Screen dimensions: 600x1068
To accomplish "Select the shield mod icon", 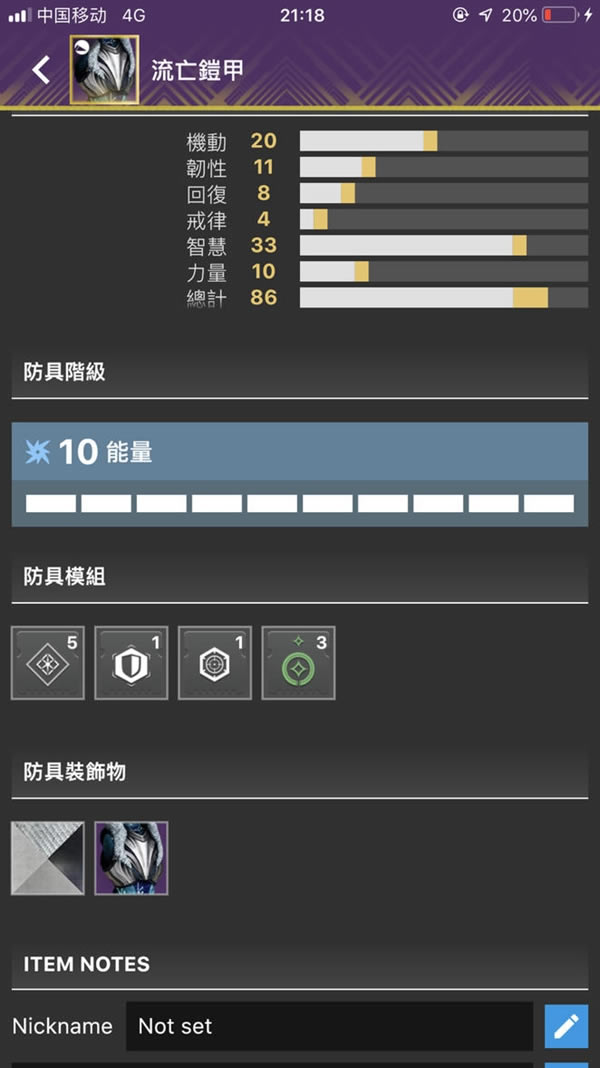I will pyautogui.click(x=131, y=663).
